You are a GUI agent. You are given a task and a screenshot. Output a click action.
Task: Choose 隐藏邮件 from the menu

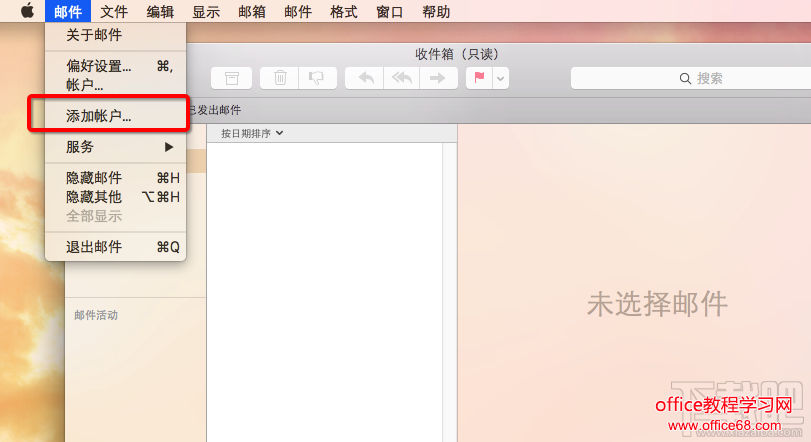point(115,178)
